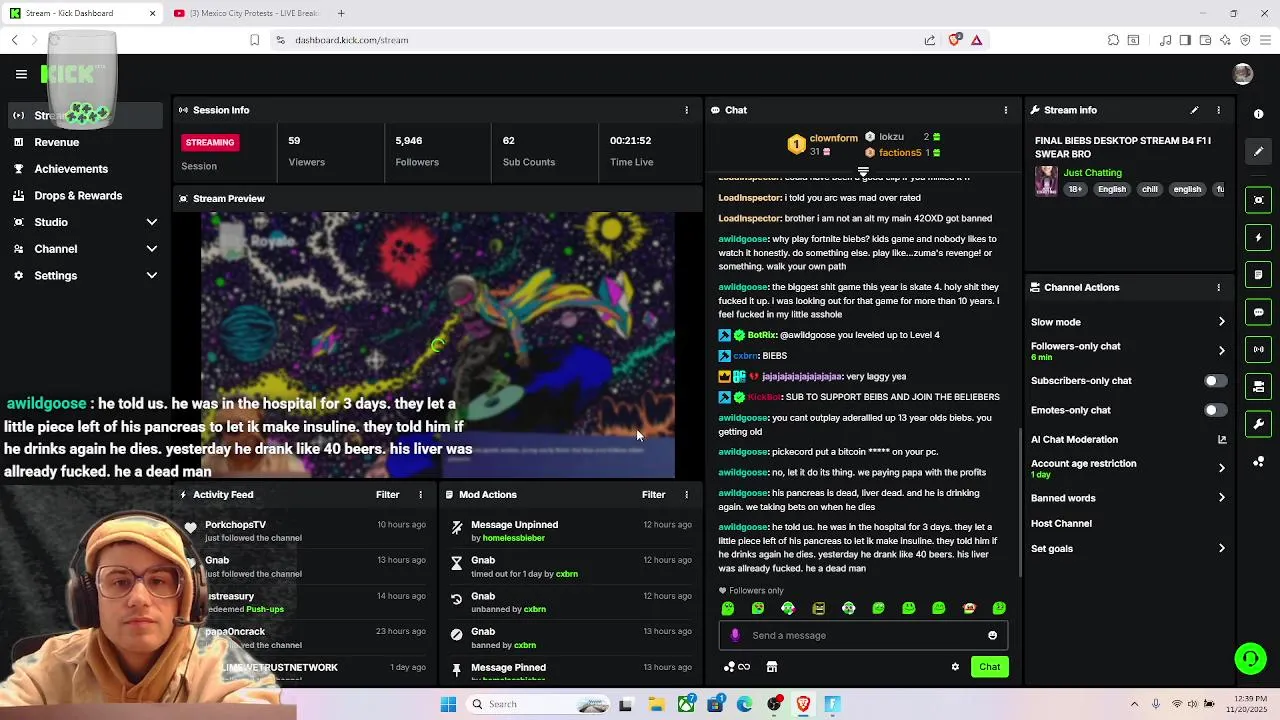Click the 18+ stream tag
The width and height of the screenshot is (1280, 720).
pyautogui.click(x=1075, y=189)
